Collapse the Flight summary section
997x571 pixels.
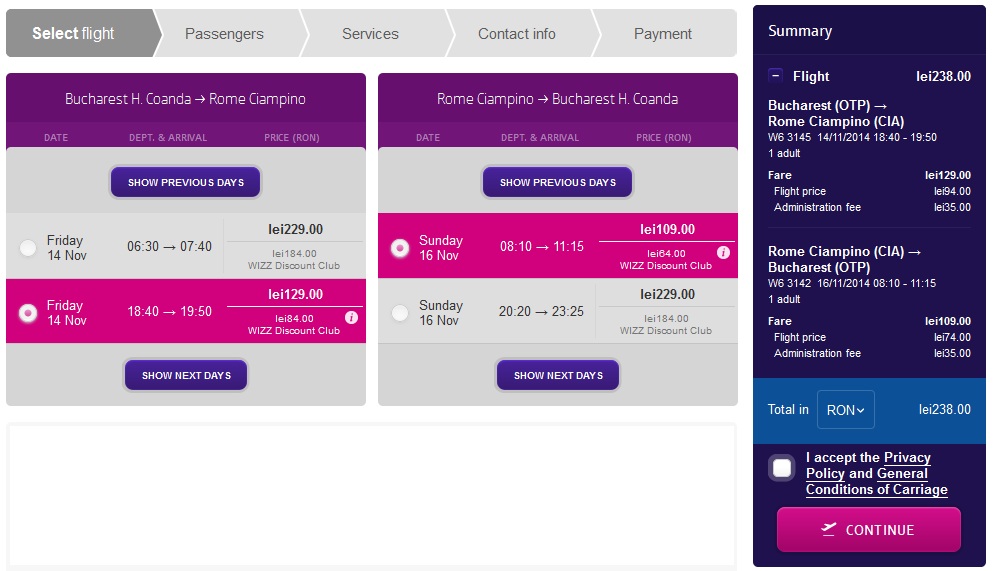[776, 76]
